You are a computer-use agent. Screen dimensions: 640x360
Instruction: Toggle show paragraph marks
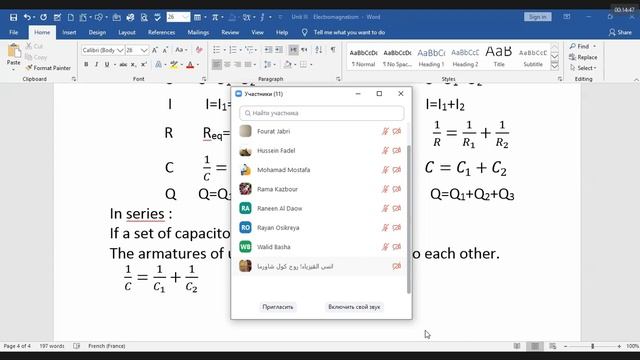tap(333, 50)
